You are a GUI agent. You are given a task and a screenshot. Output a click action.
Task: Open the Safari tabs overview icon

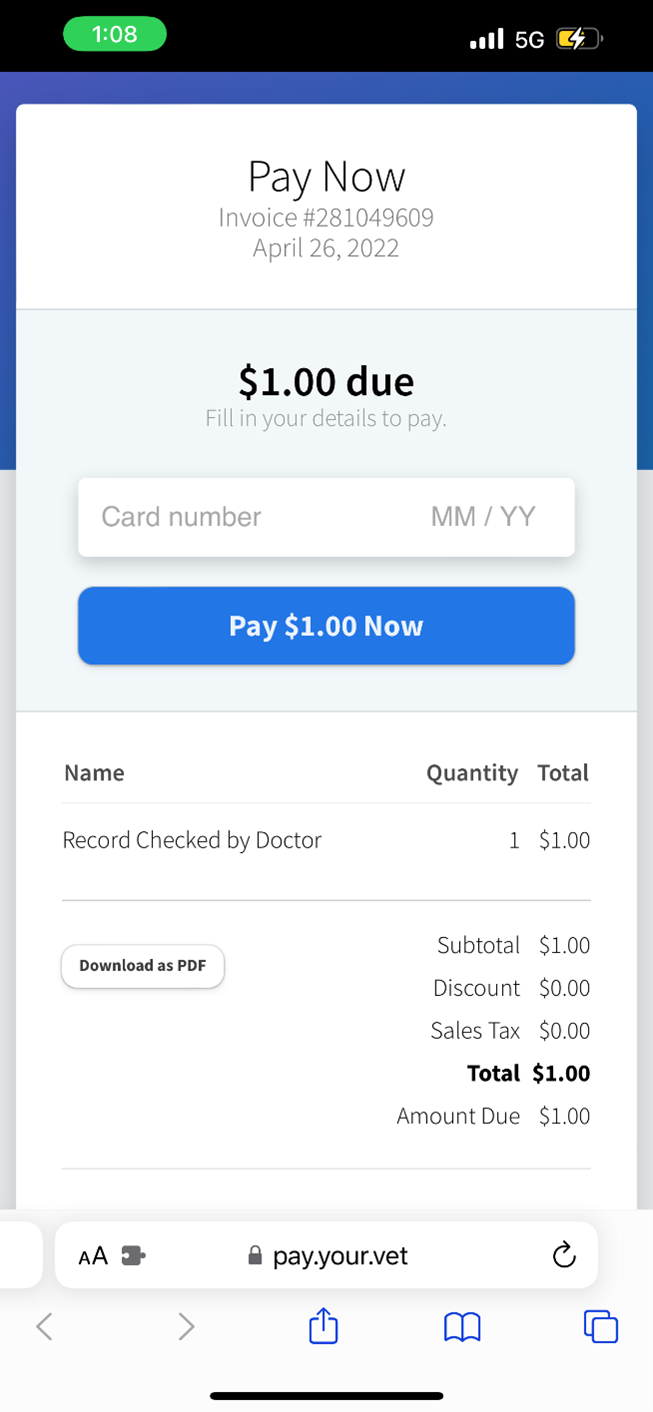point(600,1326)
